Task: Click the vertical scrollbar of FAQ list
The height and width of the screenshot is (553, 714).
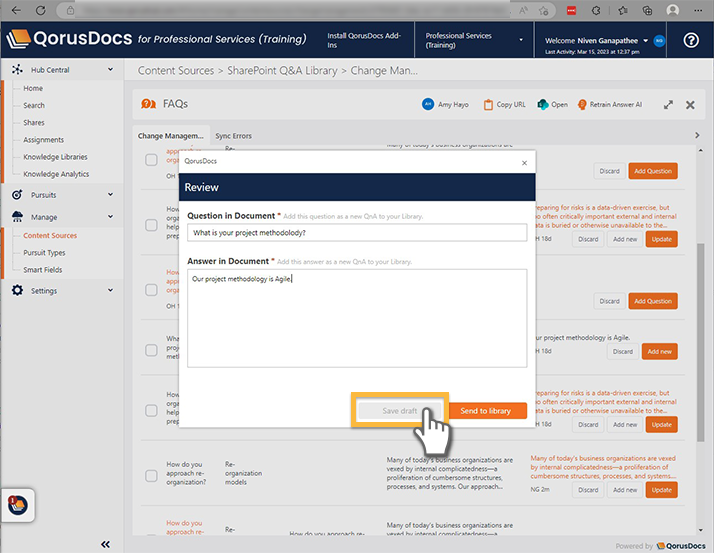Action: 700,342
